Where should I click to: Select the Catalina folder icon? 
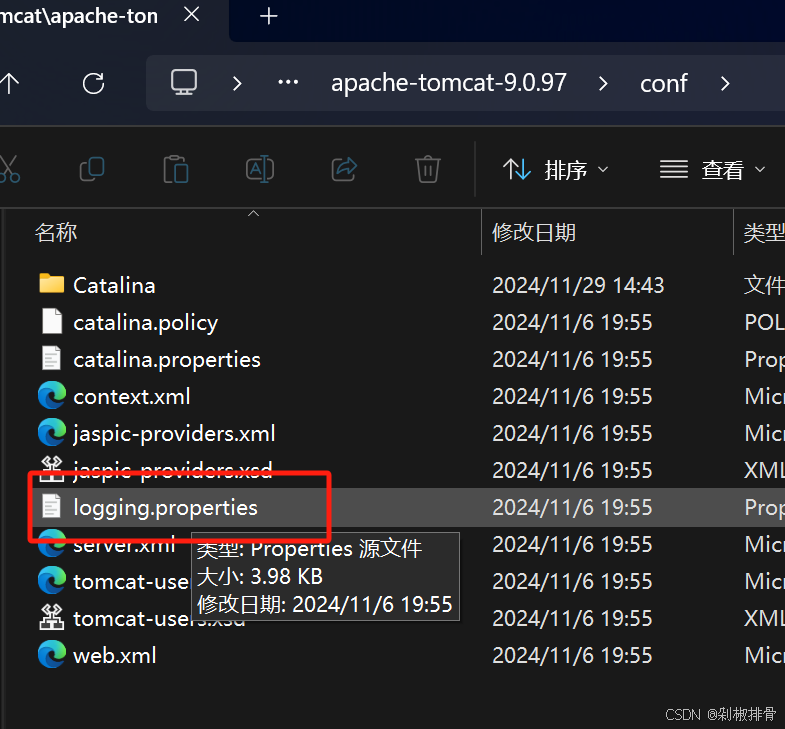[x=52, y=284]
